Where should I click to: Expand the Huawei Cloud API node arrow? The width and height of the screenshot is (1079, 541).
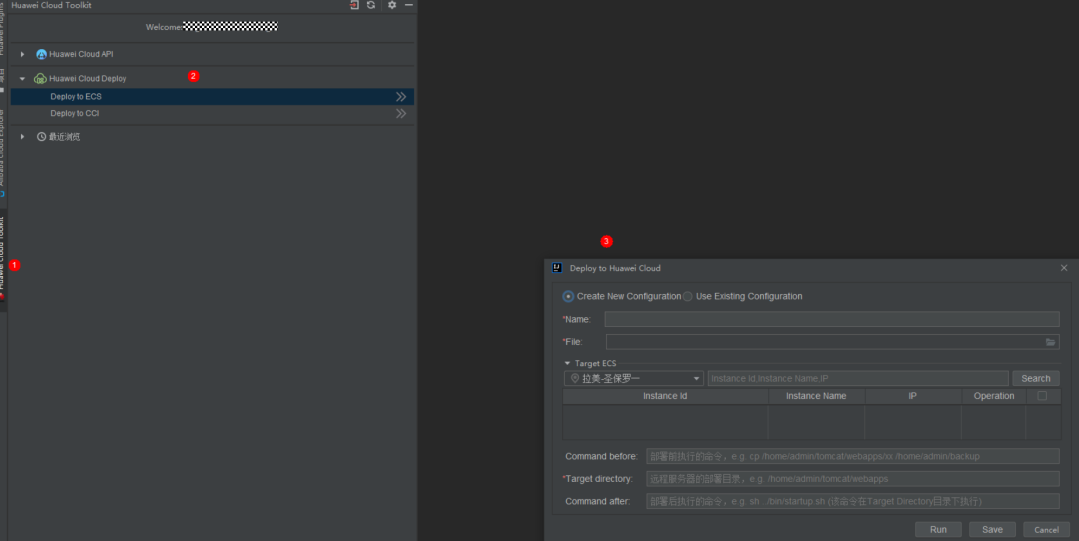click(x=23, y=54)
